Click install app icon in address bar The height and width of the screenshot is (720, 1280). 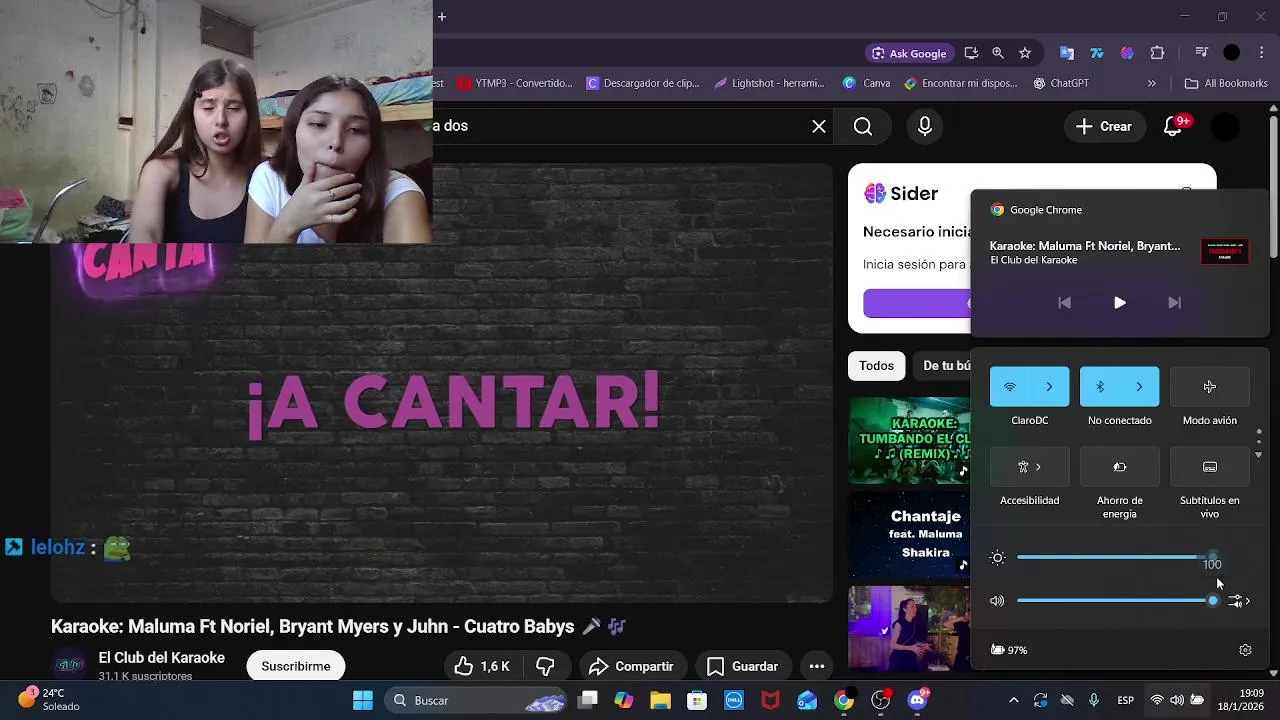tap(971, 53)
